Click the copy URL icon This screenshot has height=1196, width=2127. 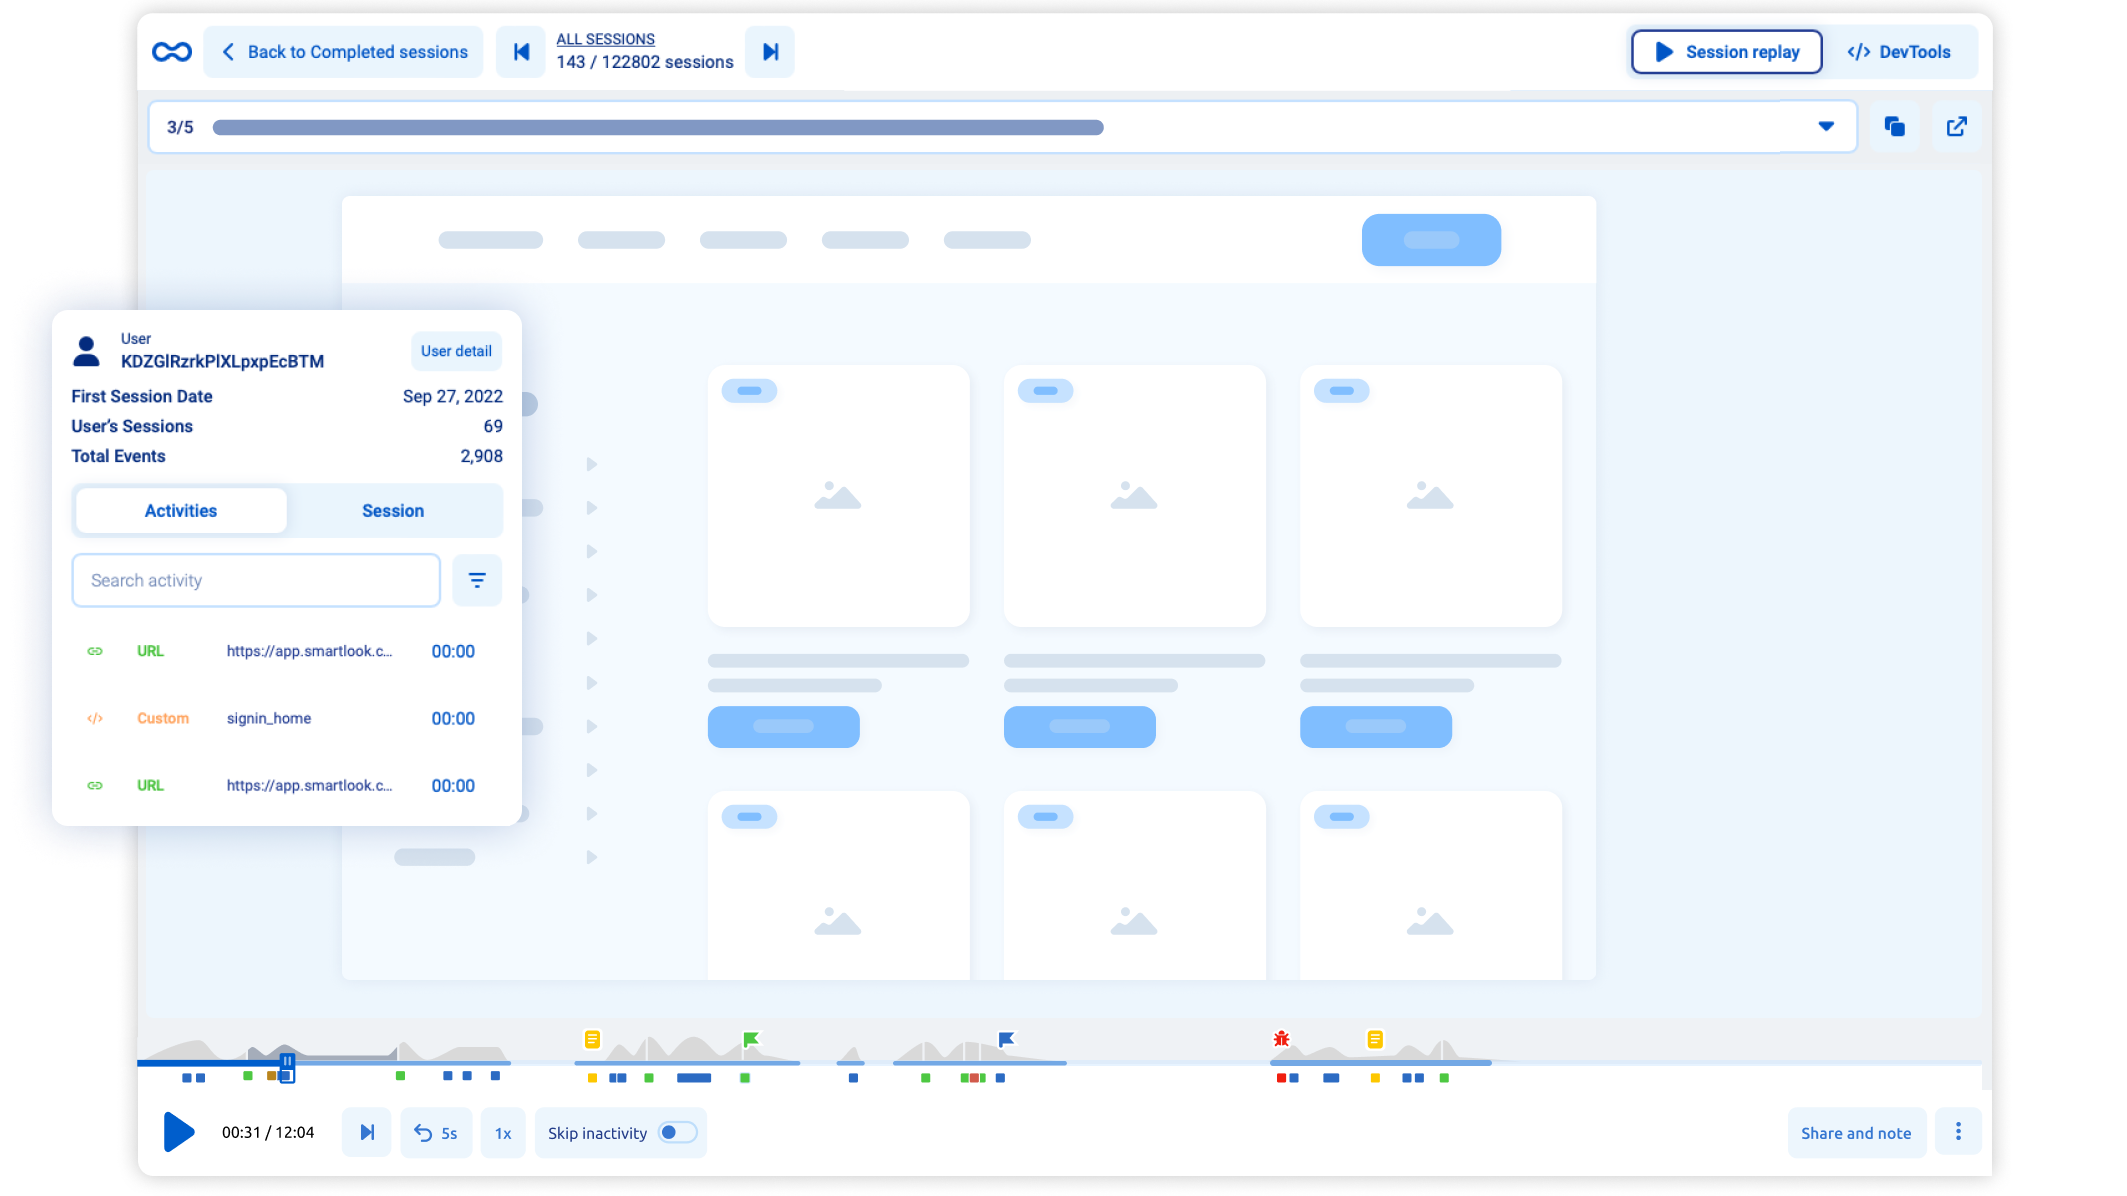coord(1894,127)
